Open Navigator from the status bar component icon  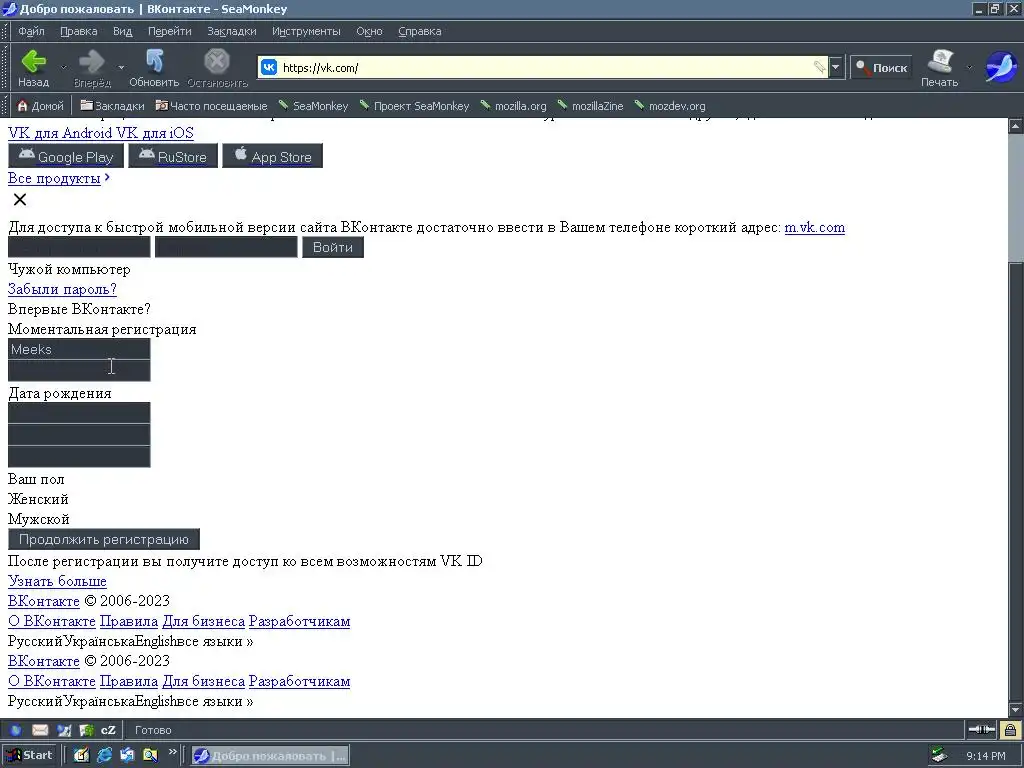coord(16,730)
